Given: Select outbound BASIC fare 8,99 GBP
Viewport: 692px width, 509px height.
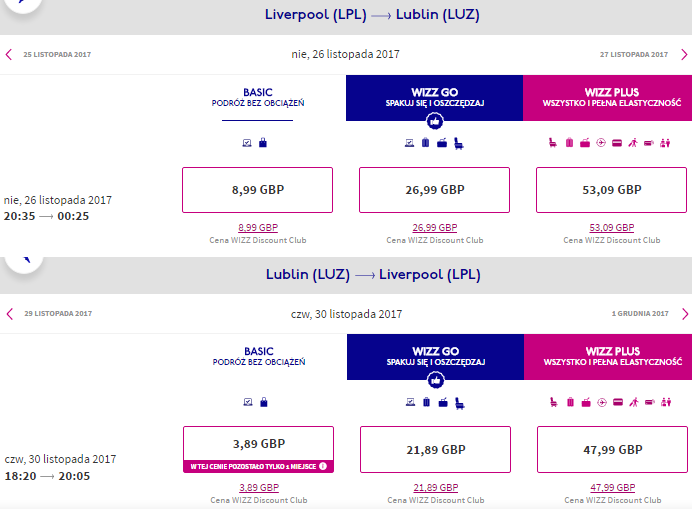Looking at the screenshot, I should click(257, 190).
